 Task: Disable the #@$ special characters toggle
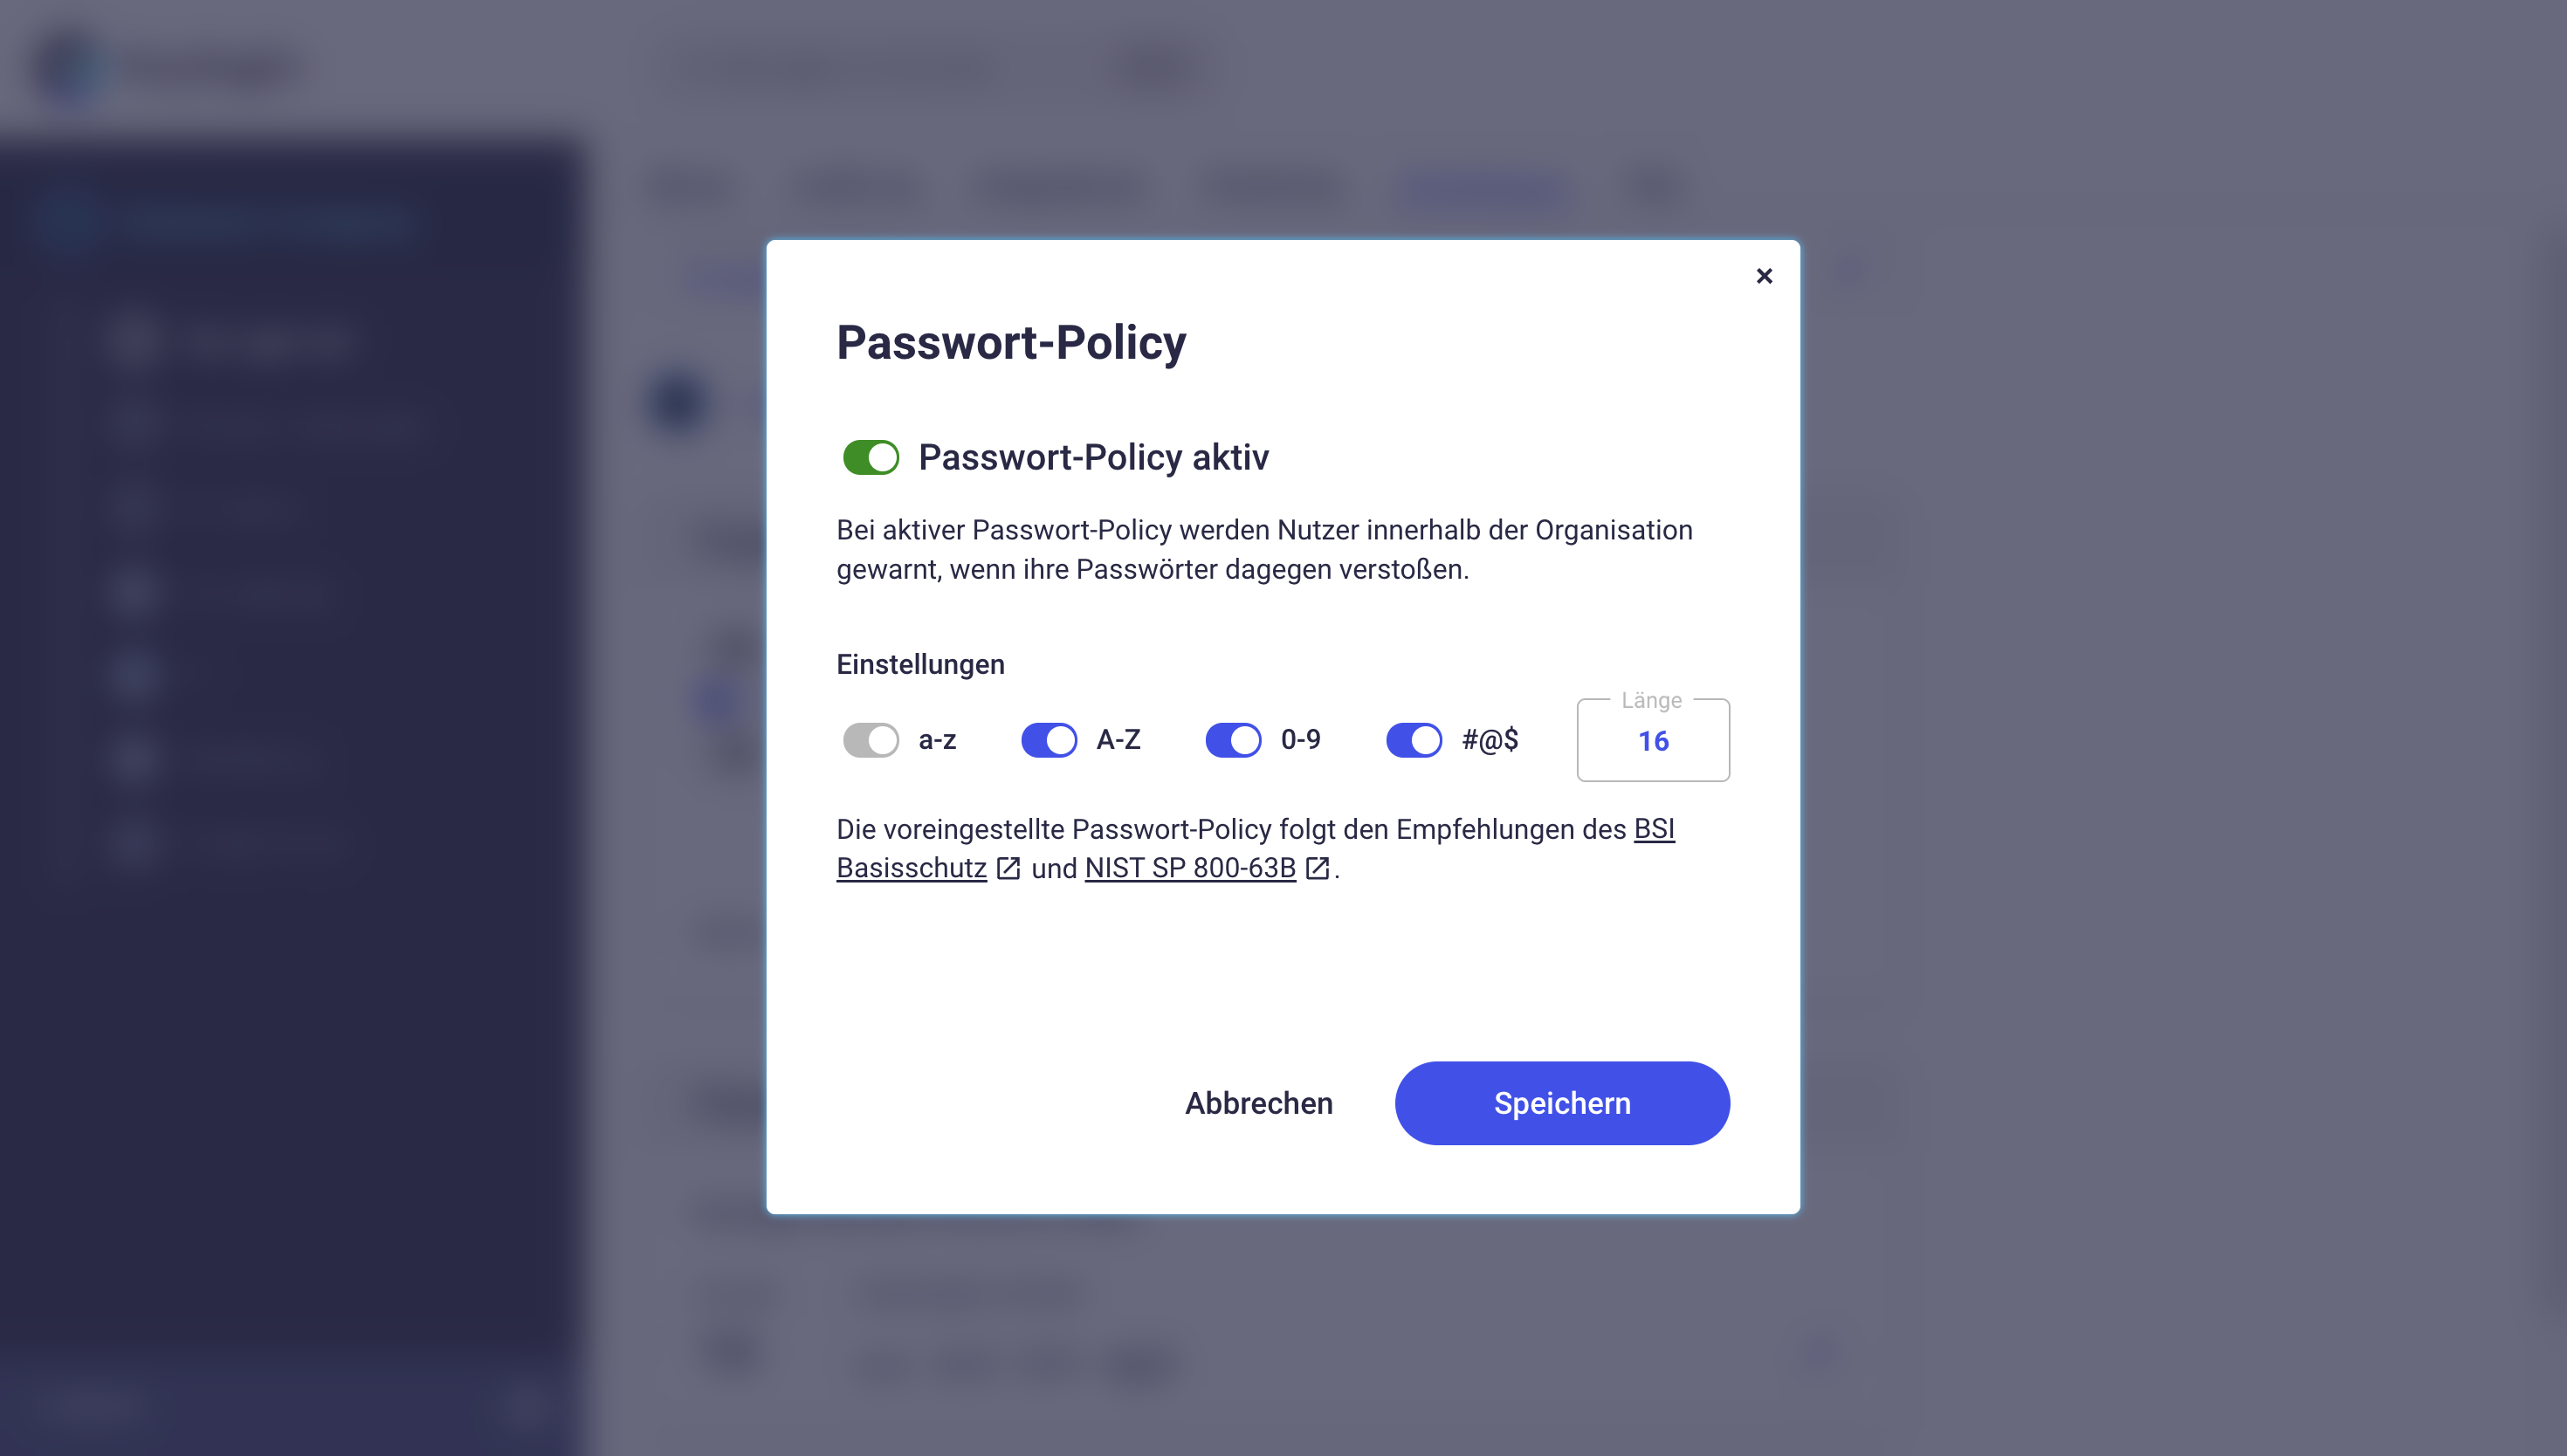1413,740
